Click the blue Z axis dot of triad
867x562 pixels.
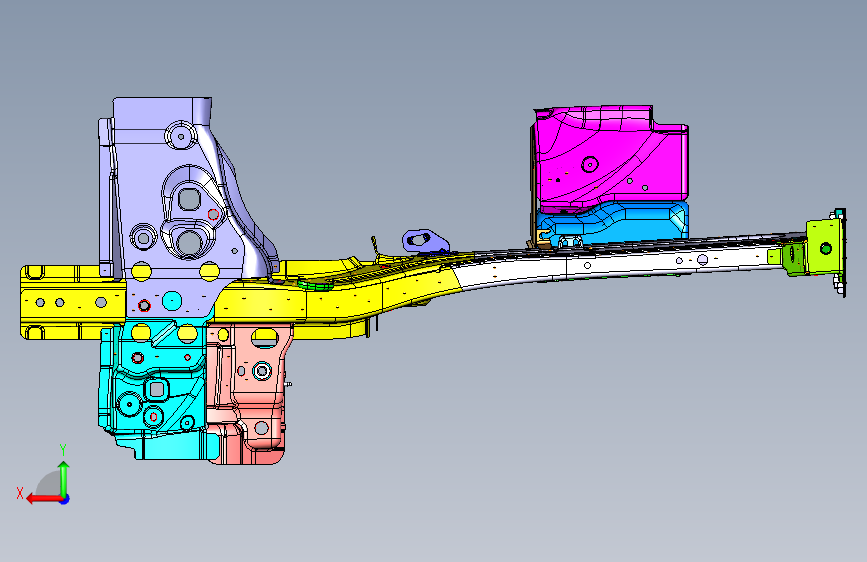65,499
